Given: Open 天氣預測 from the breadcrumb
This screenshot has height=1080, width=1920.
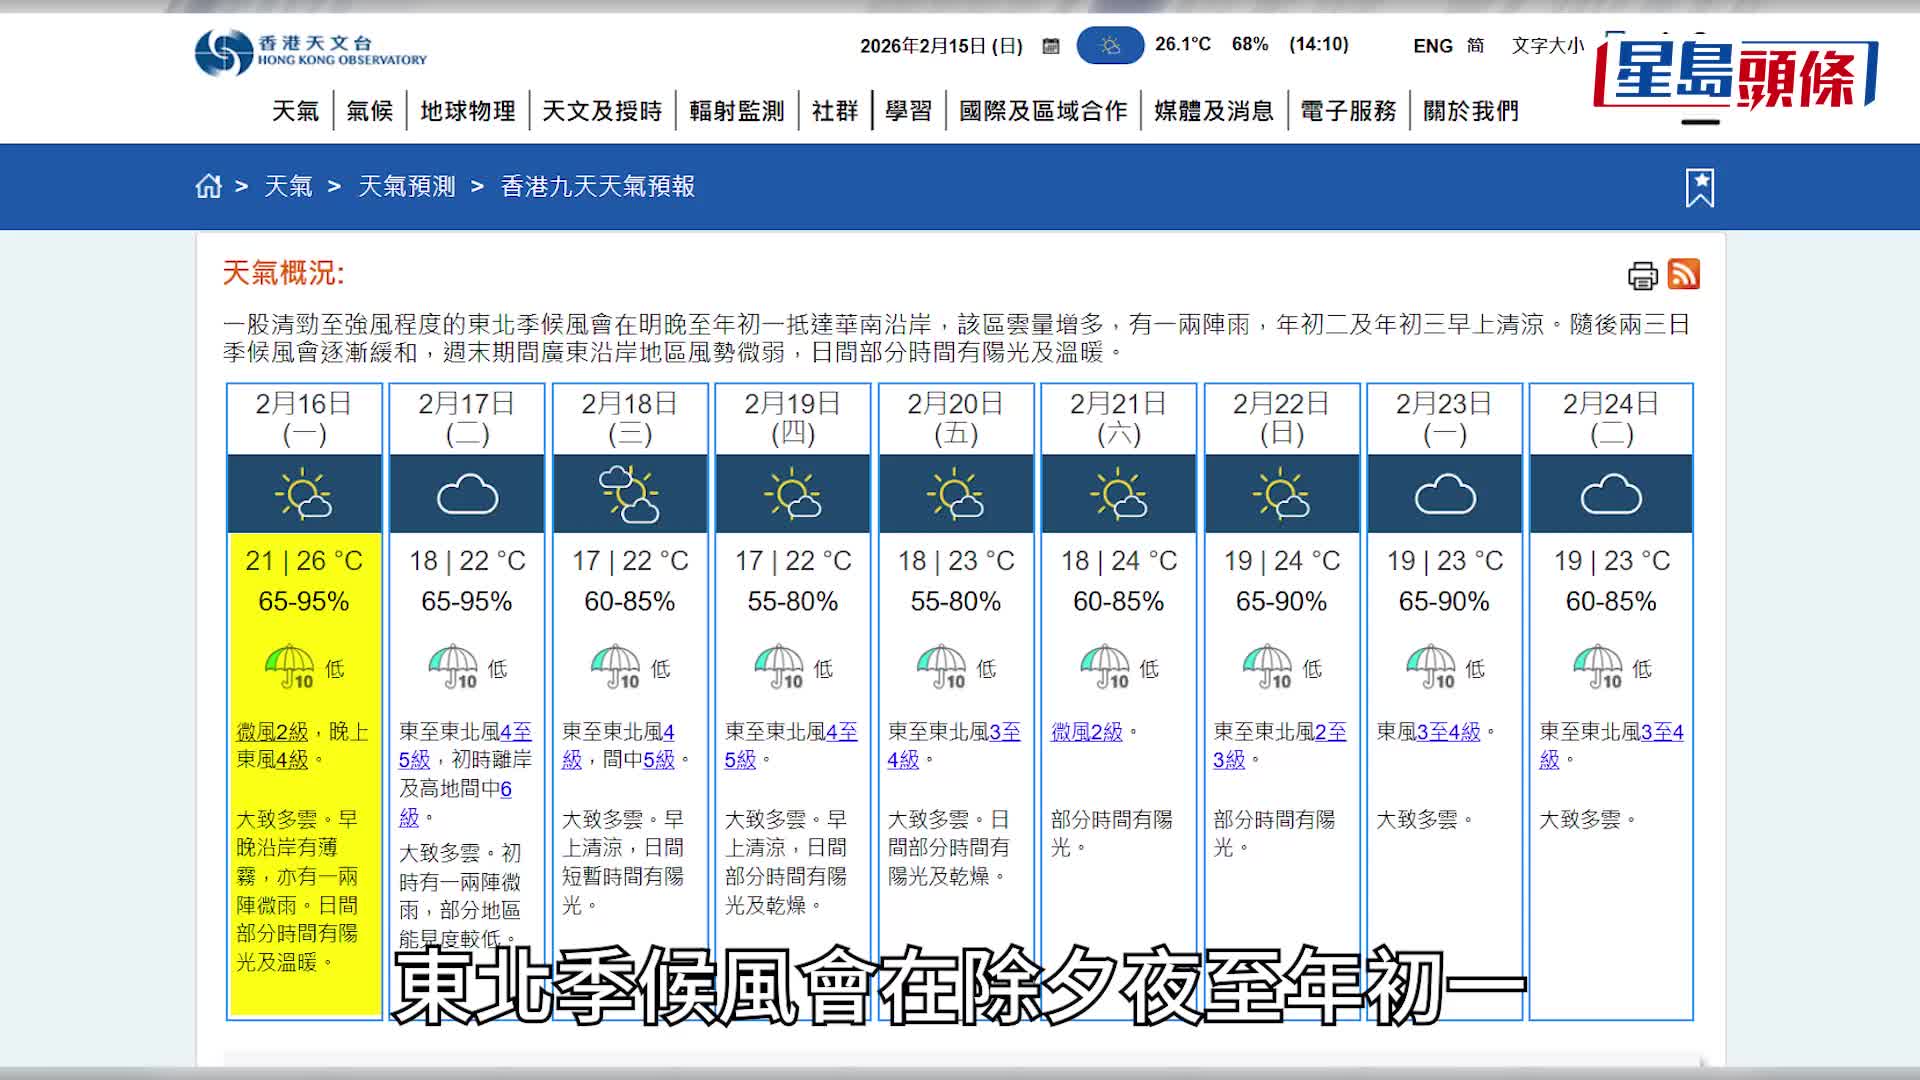Looking at the screenshot, I should pos(406,186).
